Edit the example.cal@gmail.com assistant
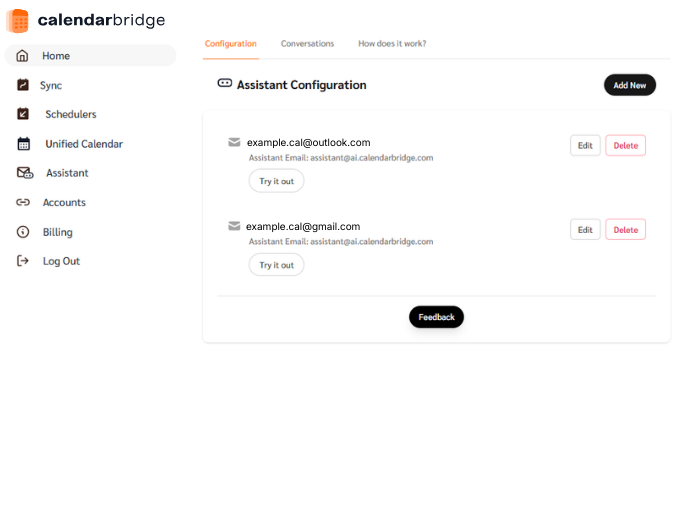Image resolution: width=700 pixels, height=527 pixels. click(585, 230)
